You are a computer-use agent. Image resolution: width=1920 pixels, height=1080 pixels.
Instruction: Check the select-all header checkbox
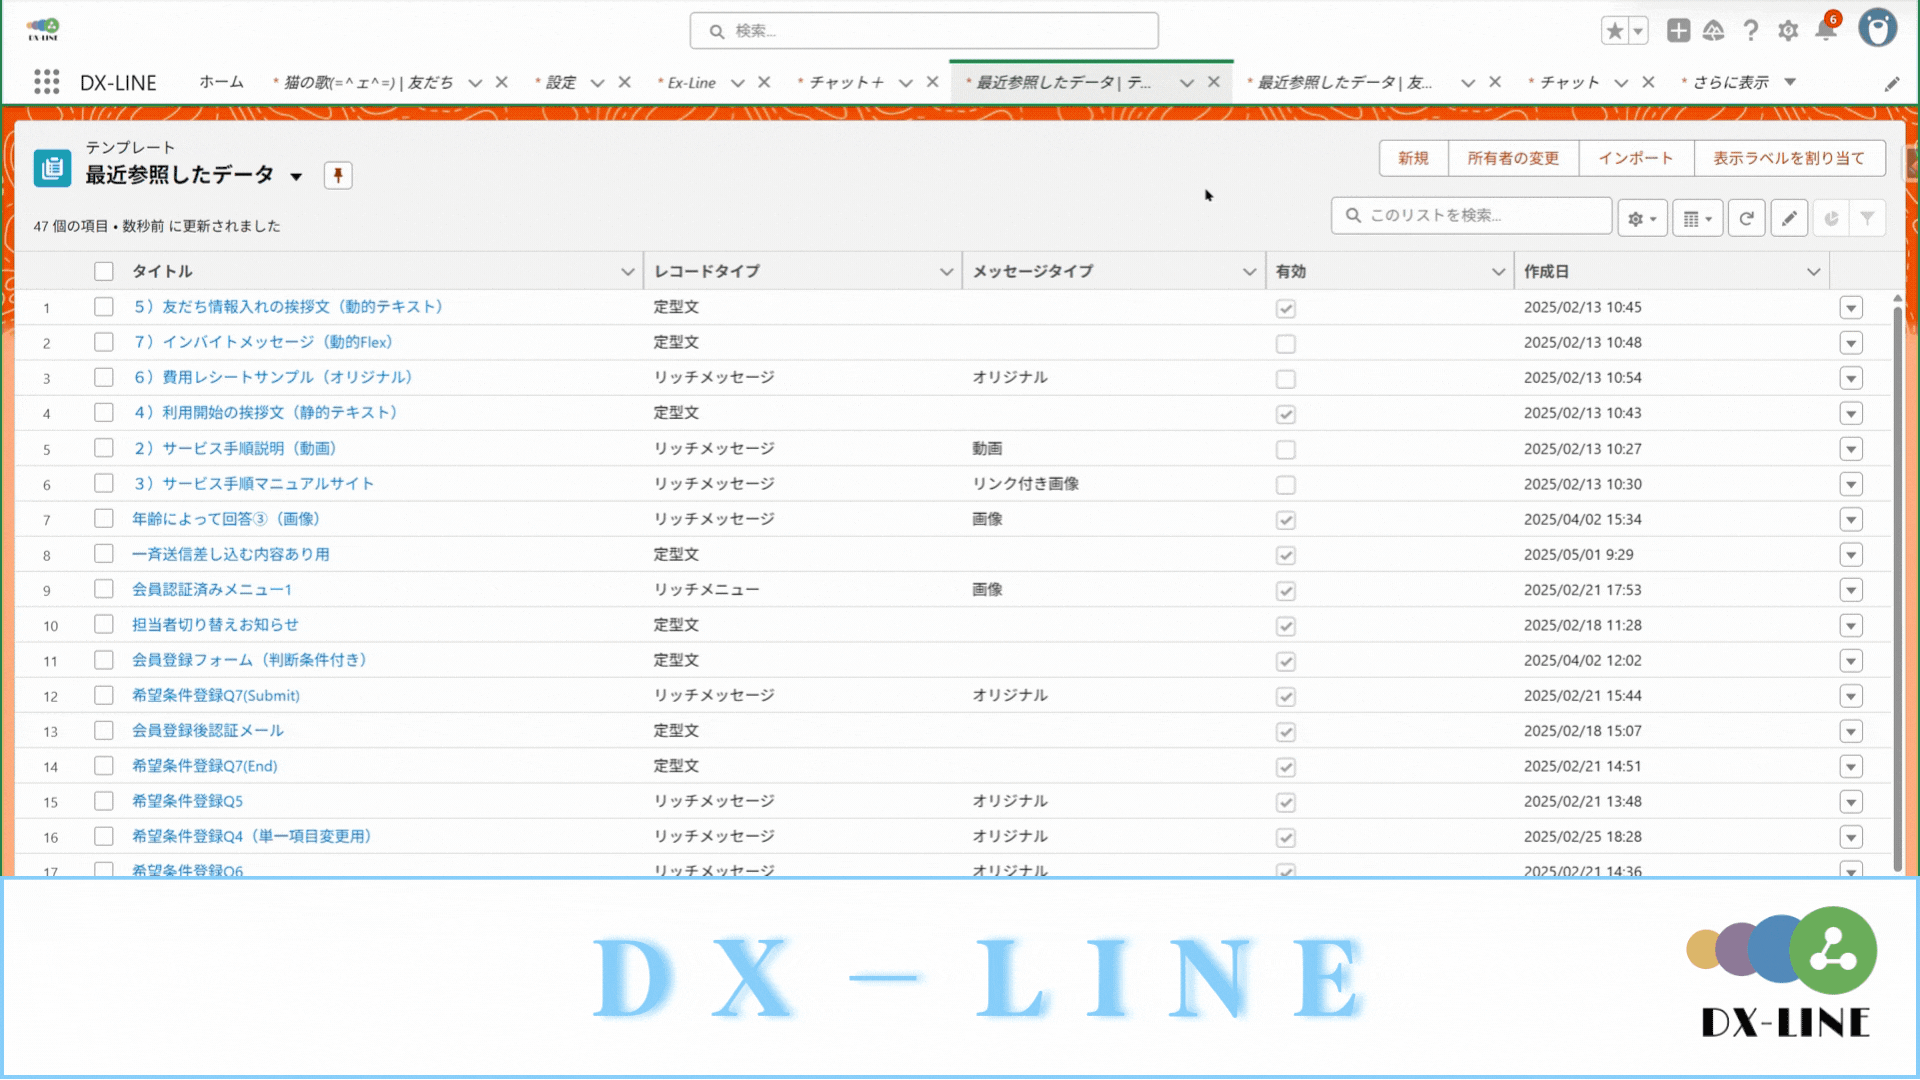click(104, 271)
